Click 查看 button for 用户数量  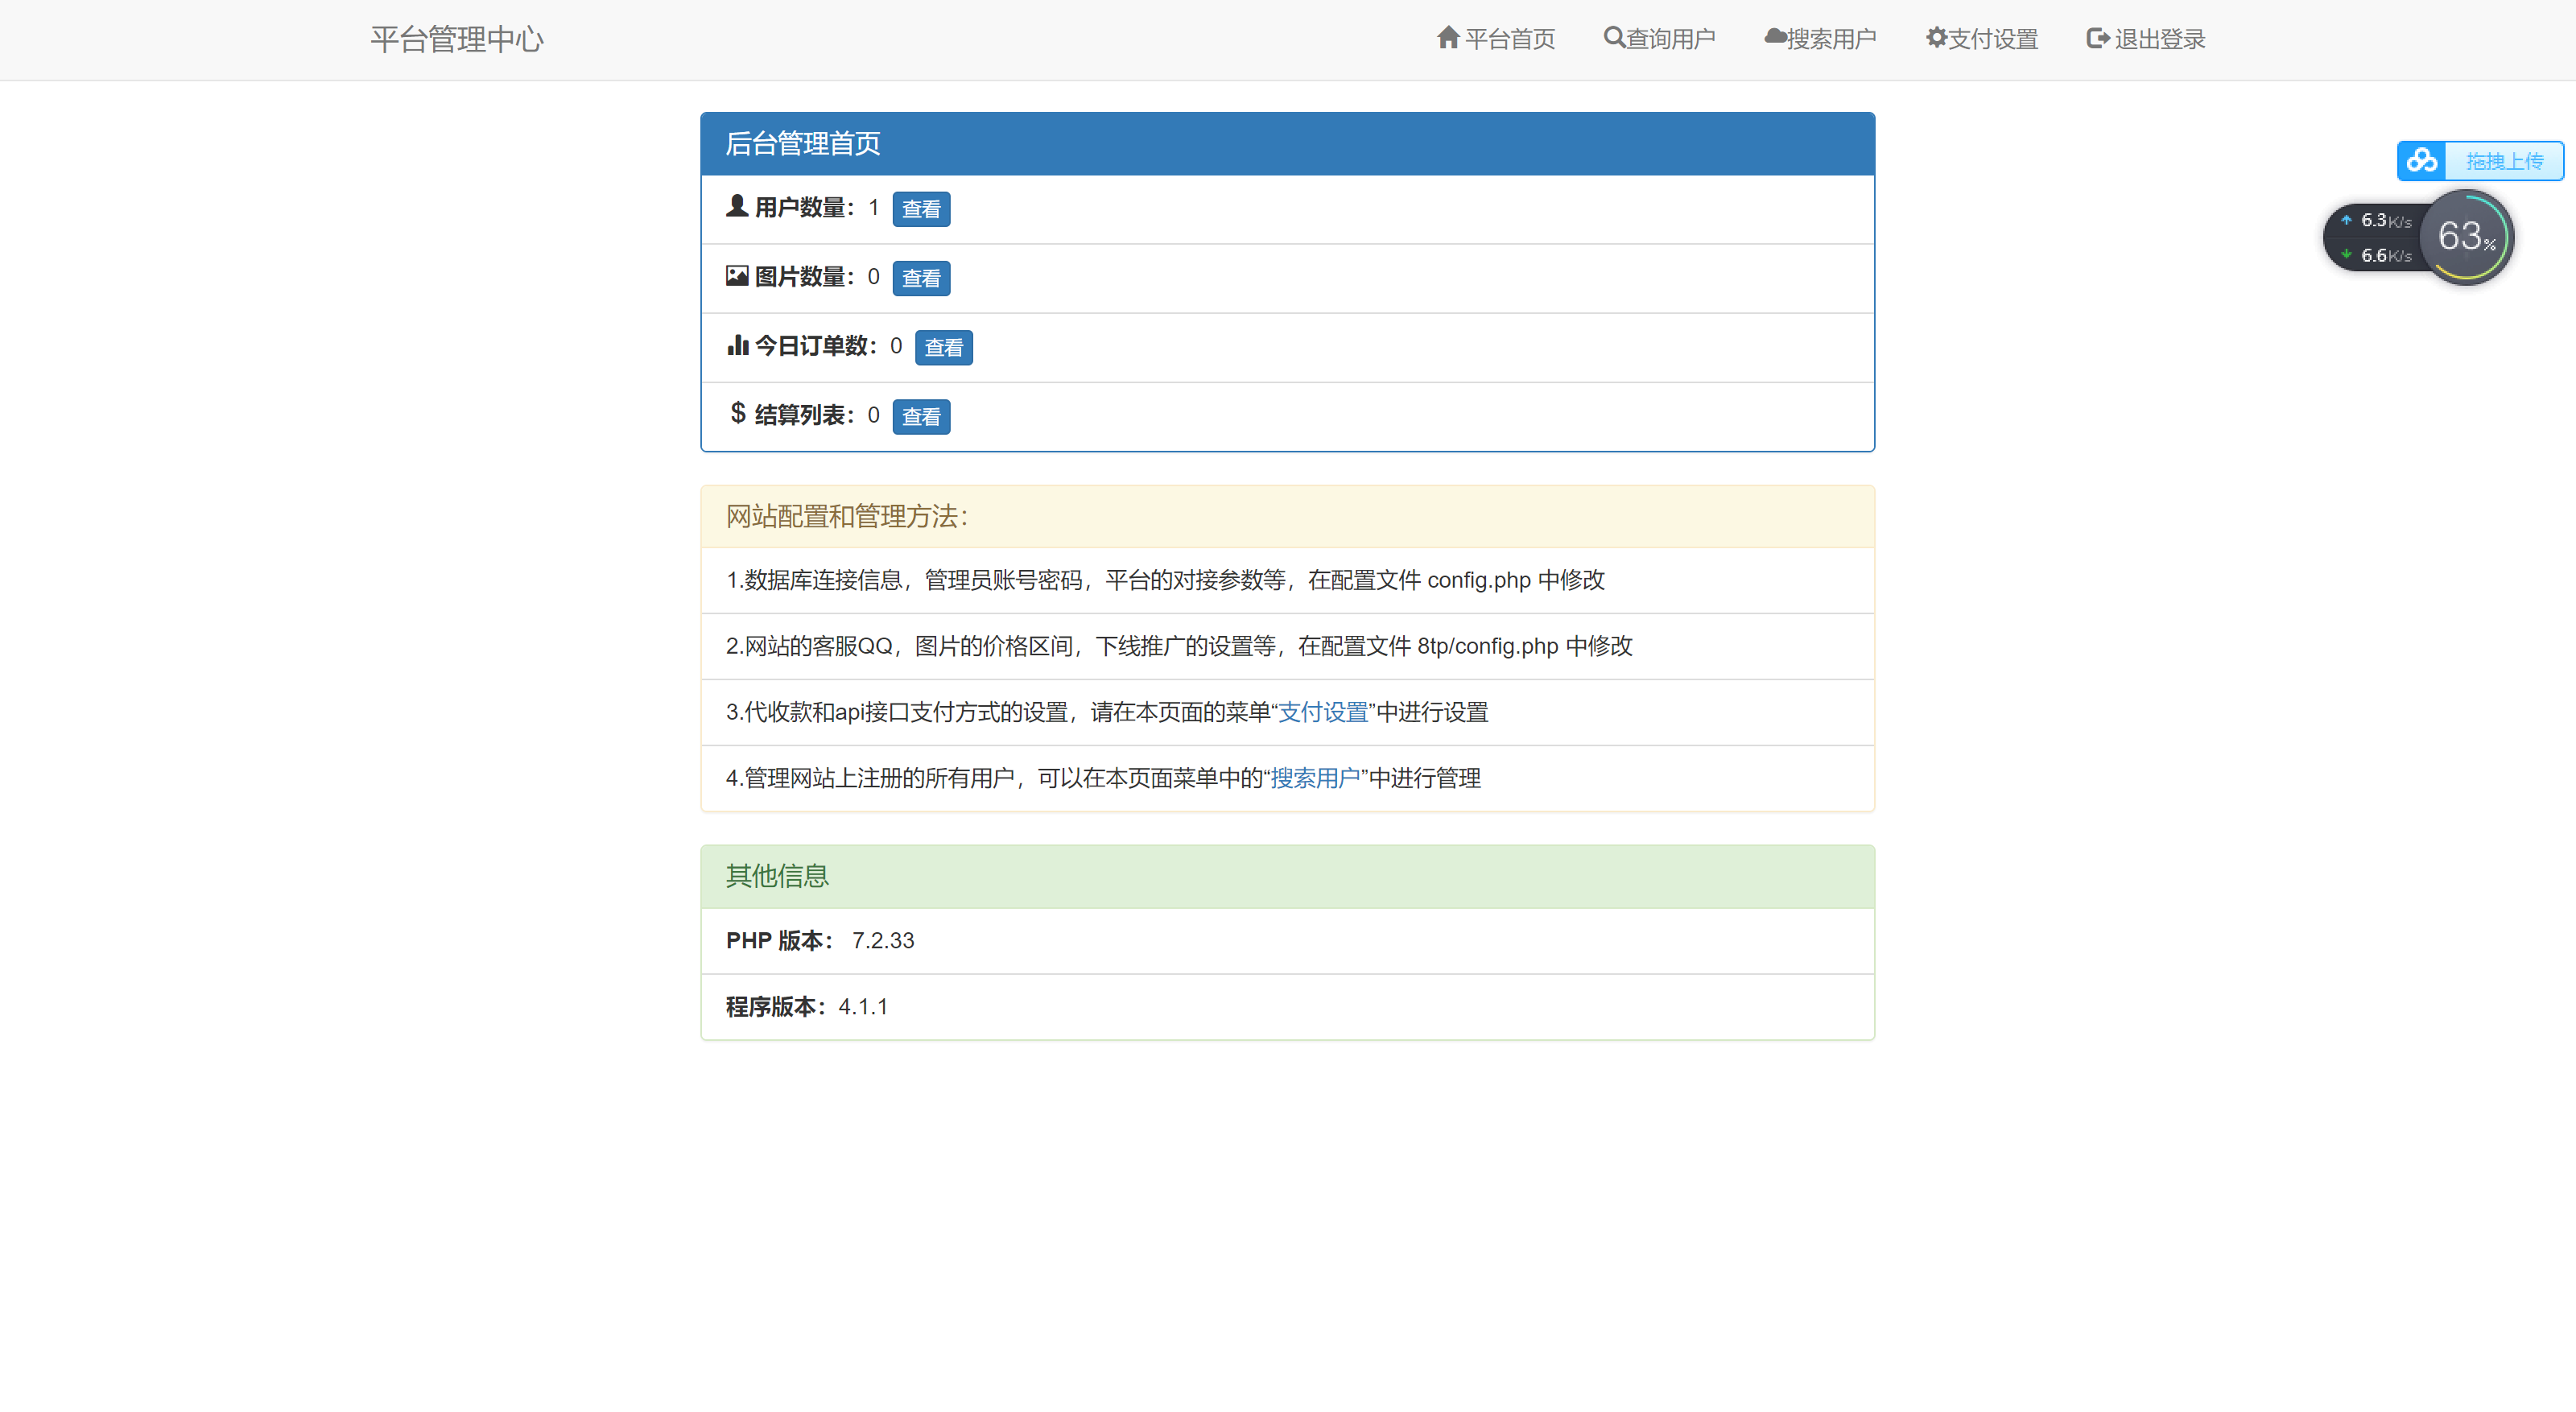coord(921,209)
